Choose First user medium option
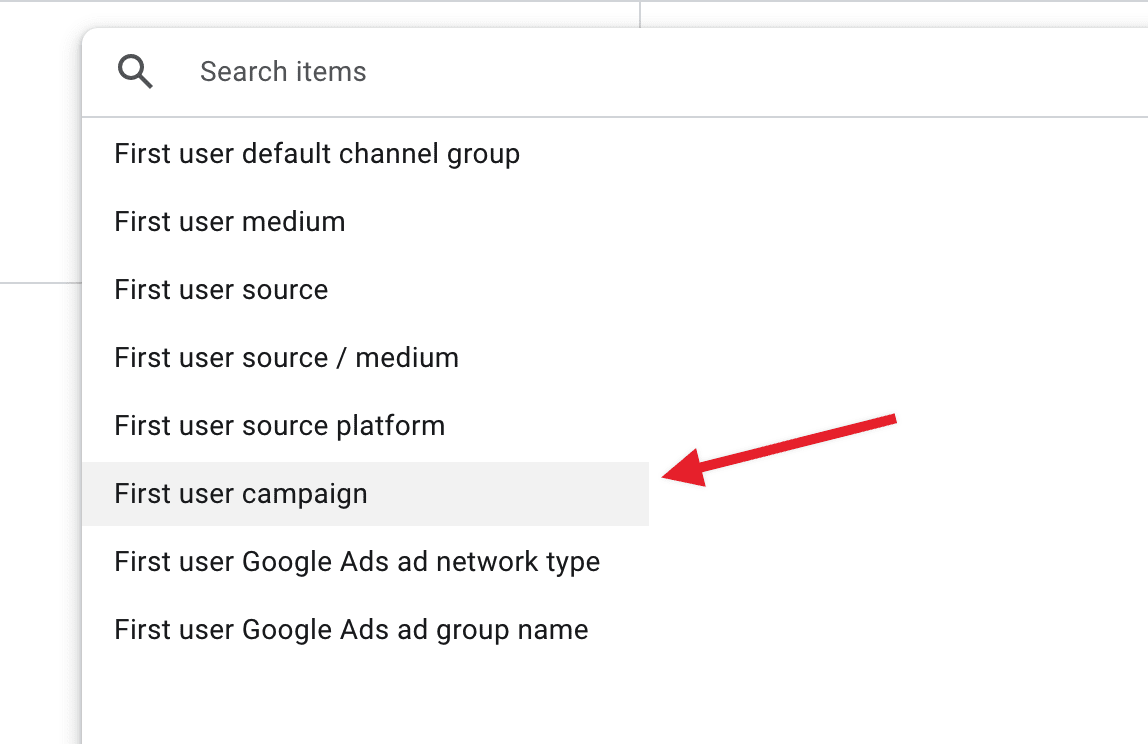This screenshot has width=1148, height=744. tap(230, 222)
